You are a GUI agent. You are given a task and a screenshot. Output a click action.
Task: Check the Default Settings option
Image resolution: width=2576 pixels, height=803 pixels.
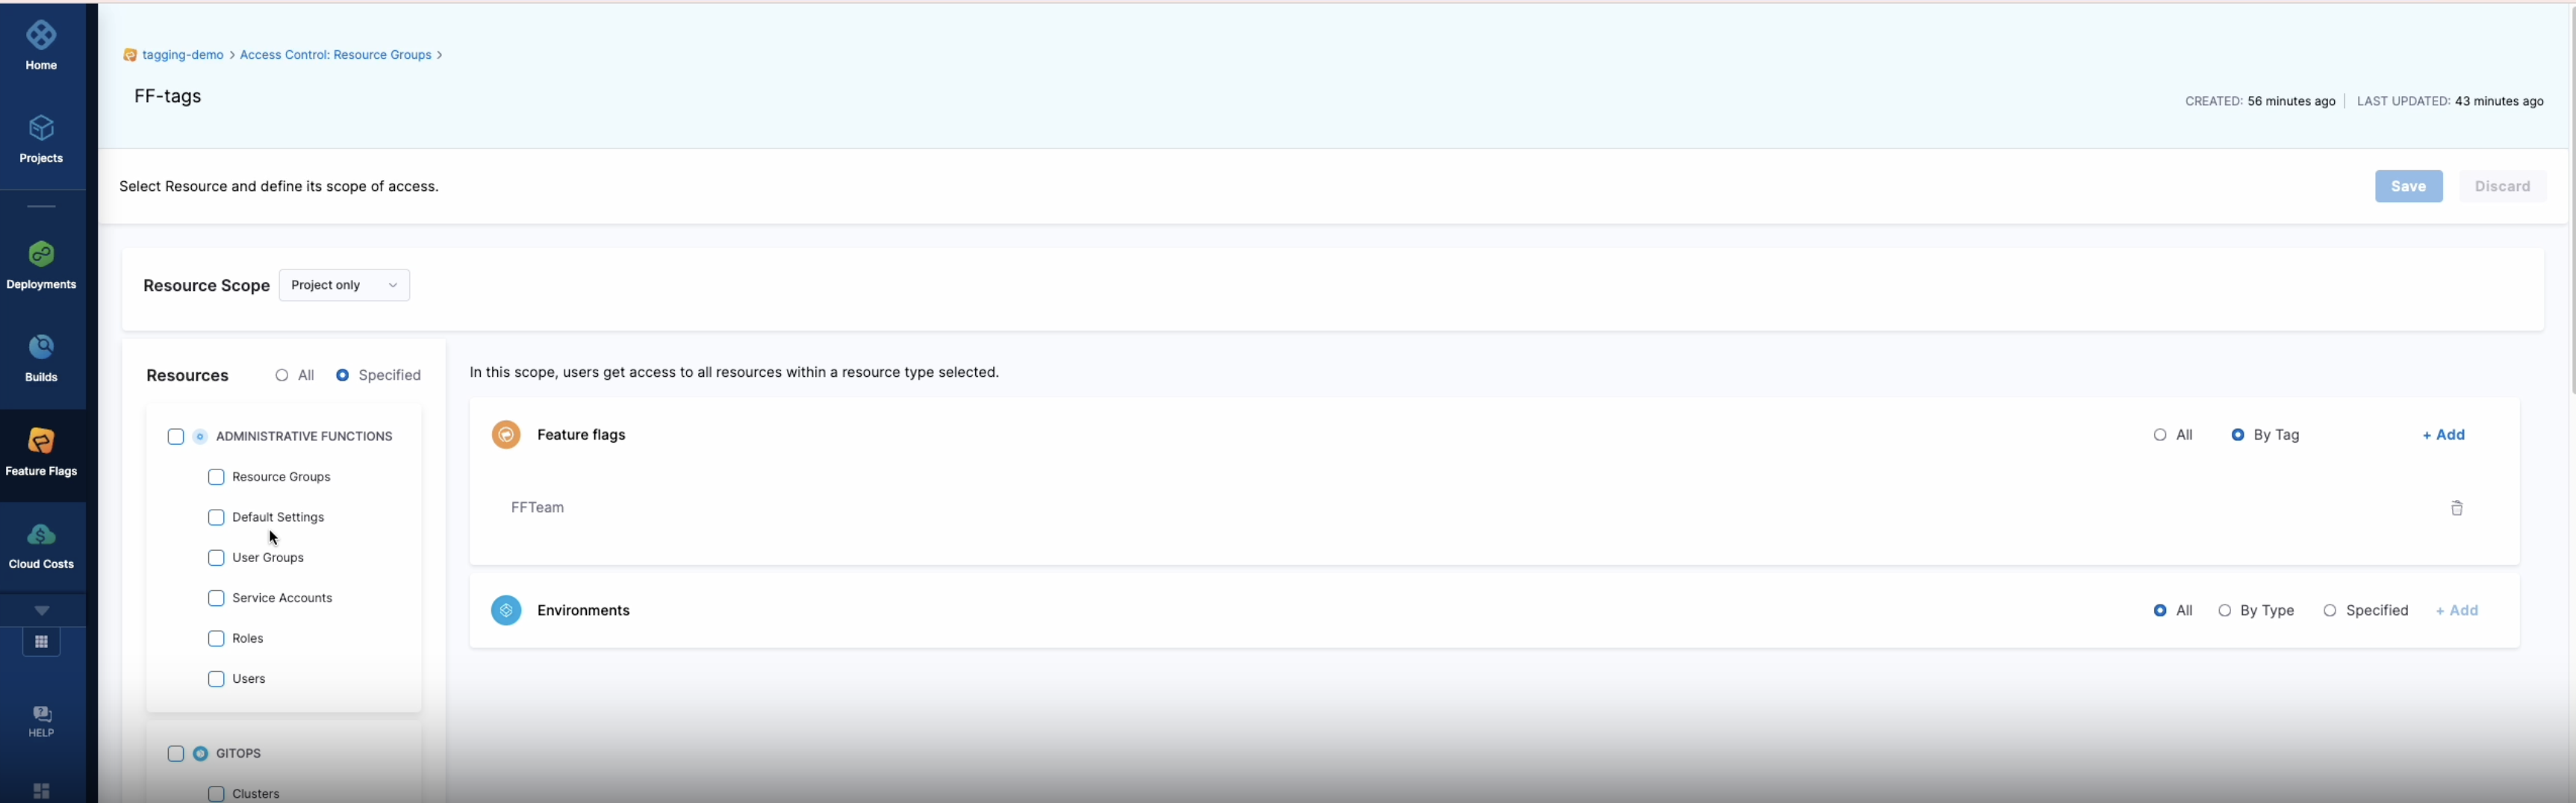click(215, 517)
